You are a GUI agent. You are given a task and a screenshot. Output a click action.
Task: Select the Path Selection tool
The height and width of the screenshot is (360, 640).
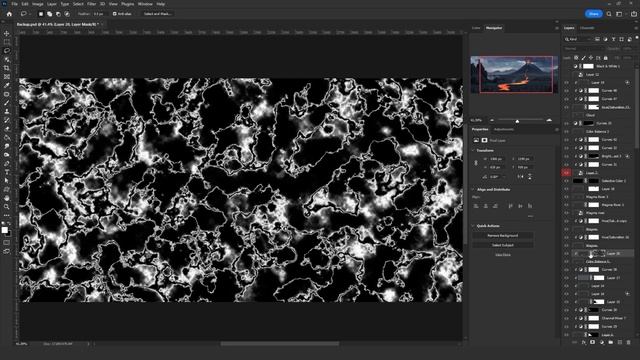(7, 180)
